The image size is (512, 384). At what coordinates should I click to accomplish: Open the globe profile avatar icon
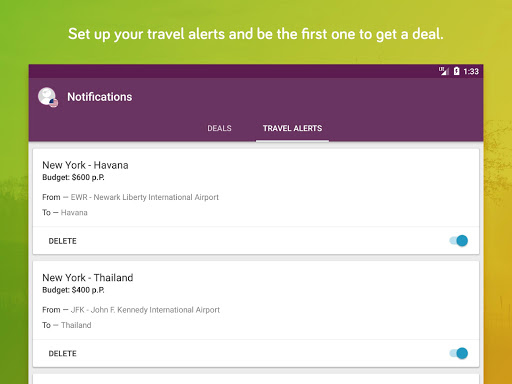(47, 97)
